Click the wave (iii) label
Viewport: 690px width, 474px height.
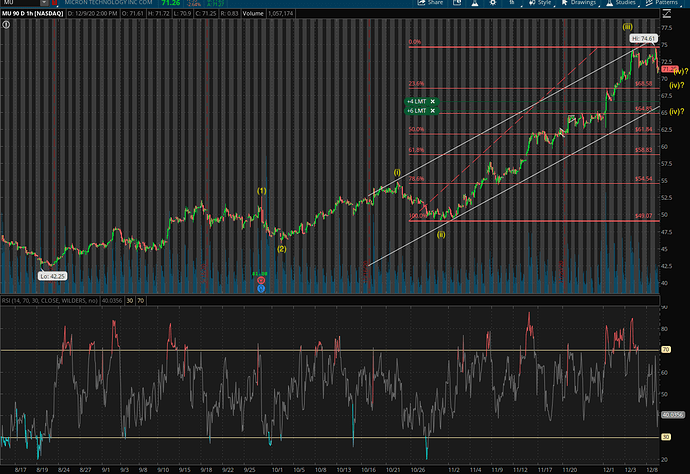[x=628, y=26]
